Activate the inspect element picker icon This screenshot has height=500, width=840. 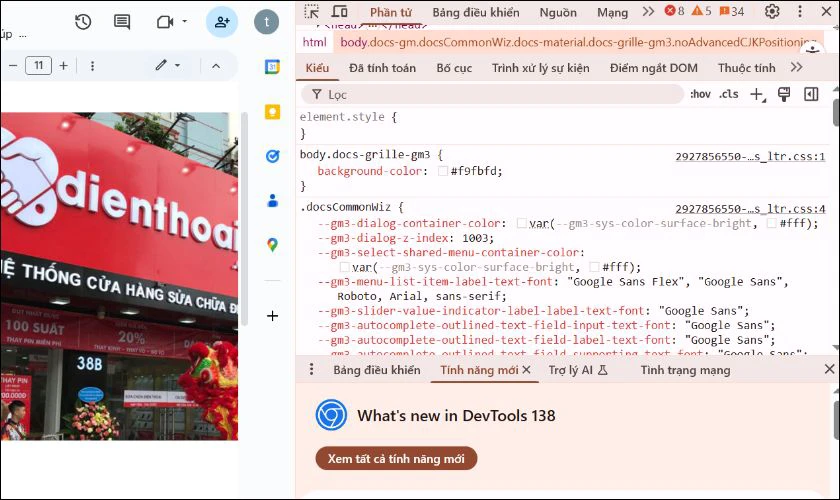click(x=311, y=12)
